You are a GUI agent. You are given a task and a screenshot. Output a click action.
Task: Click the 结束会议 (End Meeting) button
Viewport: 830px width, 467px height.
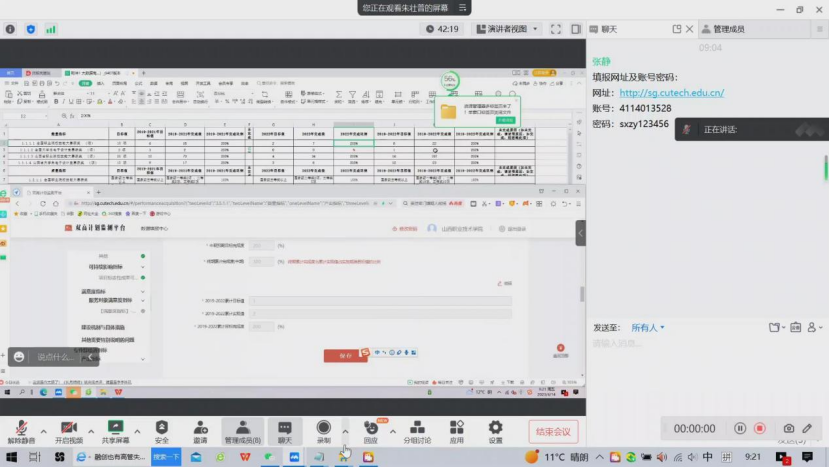pos(553,432)
